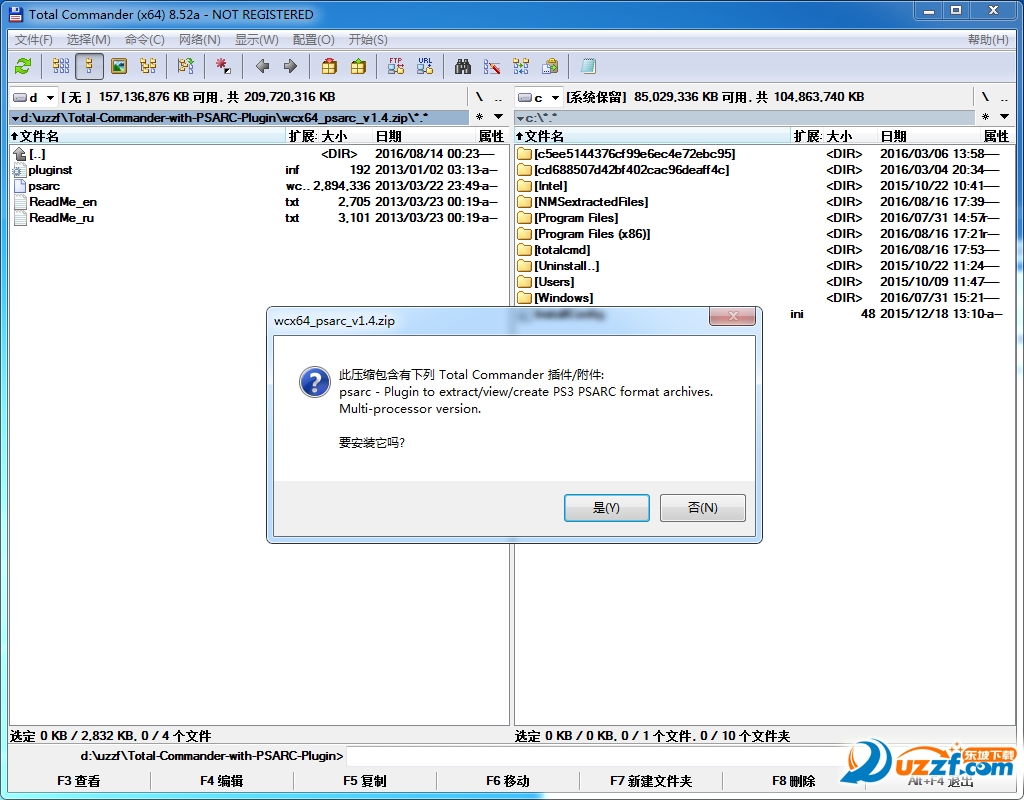Image resolution: width=1024 pixels, height=800 pixels.
Task: Sort right panel by 日期 column header
Action: pos(929,136)
